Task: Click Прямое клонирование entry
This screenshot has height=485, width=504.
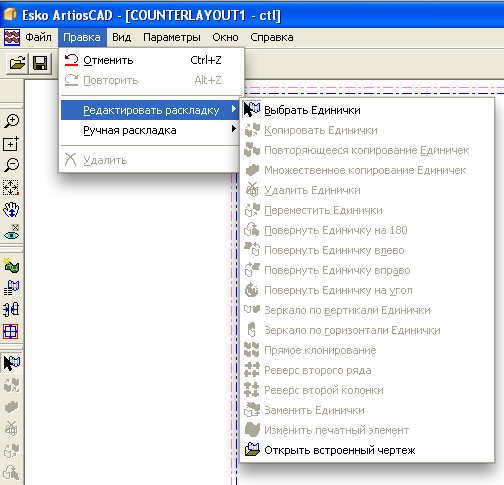Action: point(367,350)
